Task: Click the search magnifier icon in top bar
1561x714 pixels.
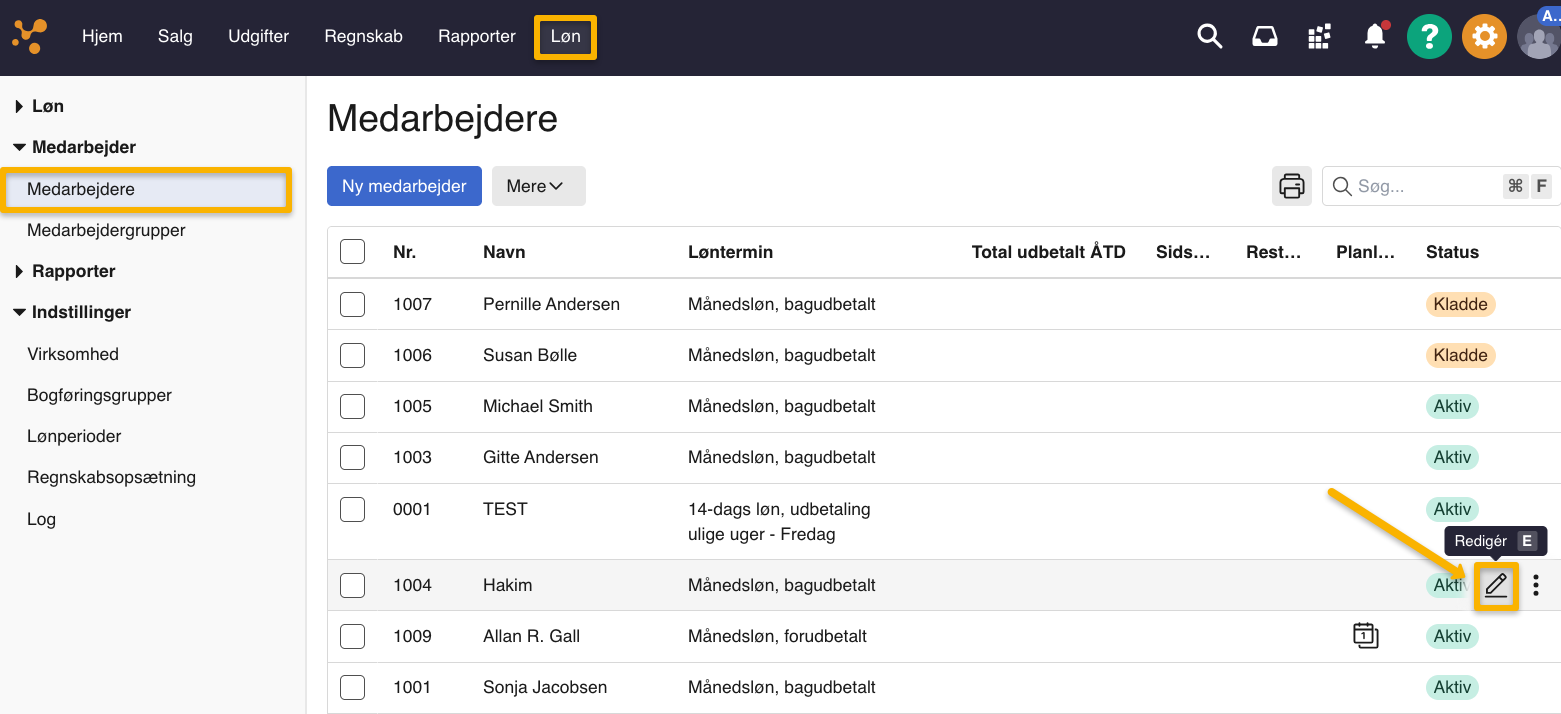Action: point(1210,37)
